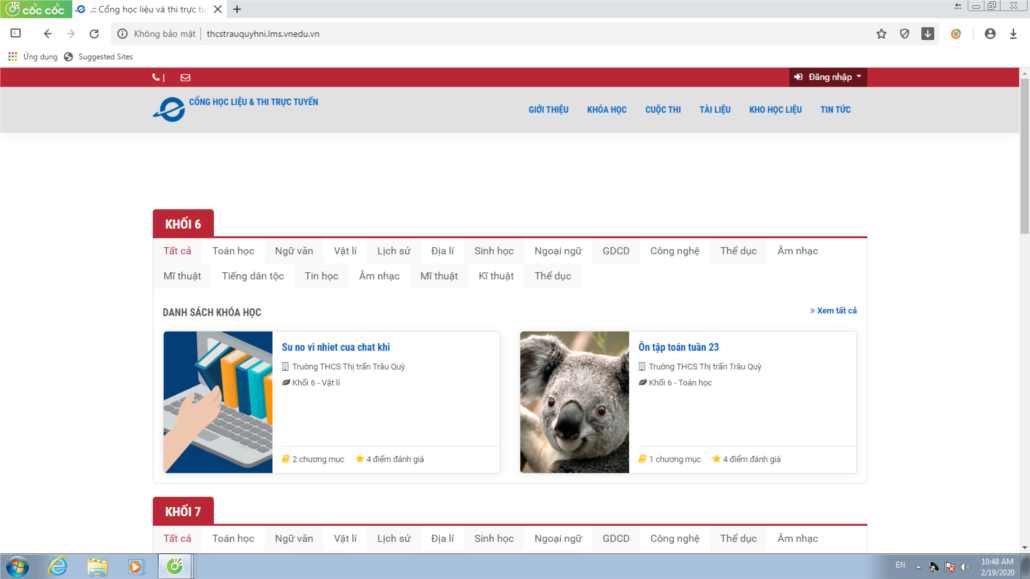Select Ngoại ngữ tab under Khối 6

(x=557, y=251)
